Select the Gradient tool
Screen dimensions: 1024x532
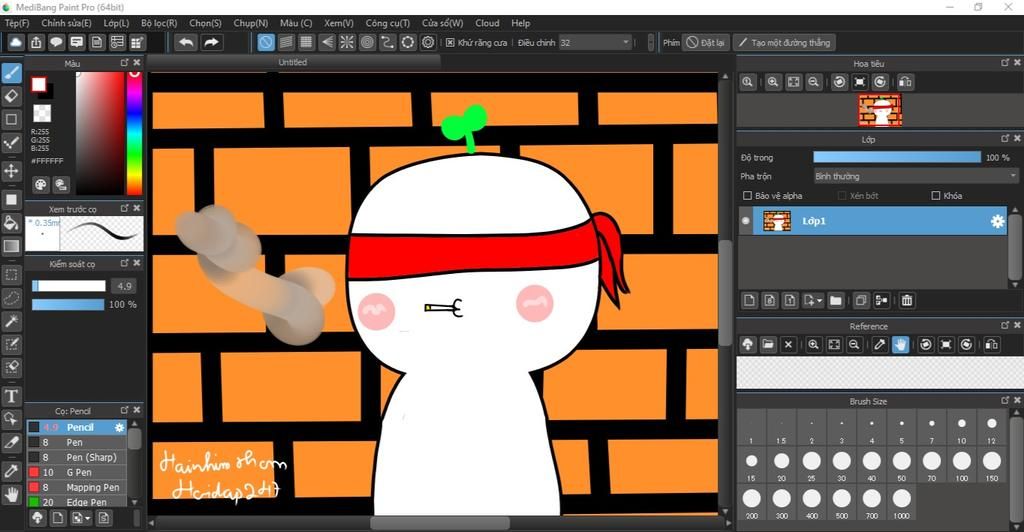coord(12,246)
